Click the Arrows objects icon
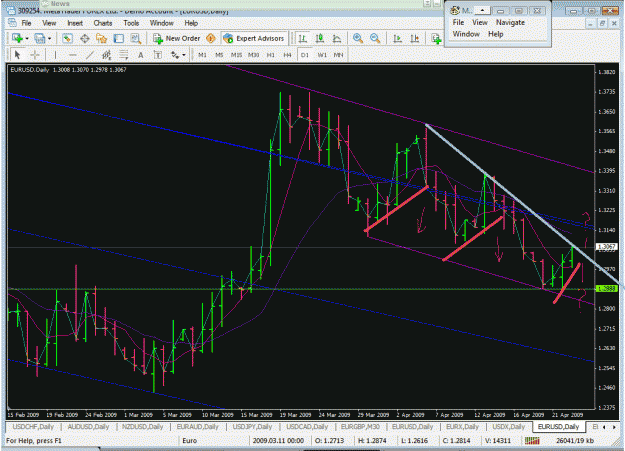This screenshot has height=451, width=625. click(x=175, y=55)
